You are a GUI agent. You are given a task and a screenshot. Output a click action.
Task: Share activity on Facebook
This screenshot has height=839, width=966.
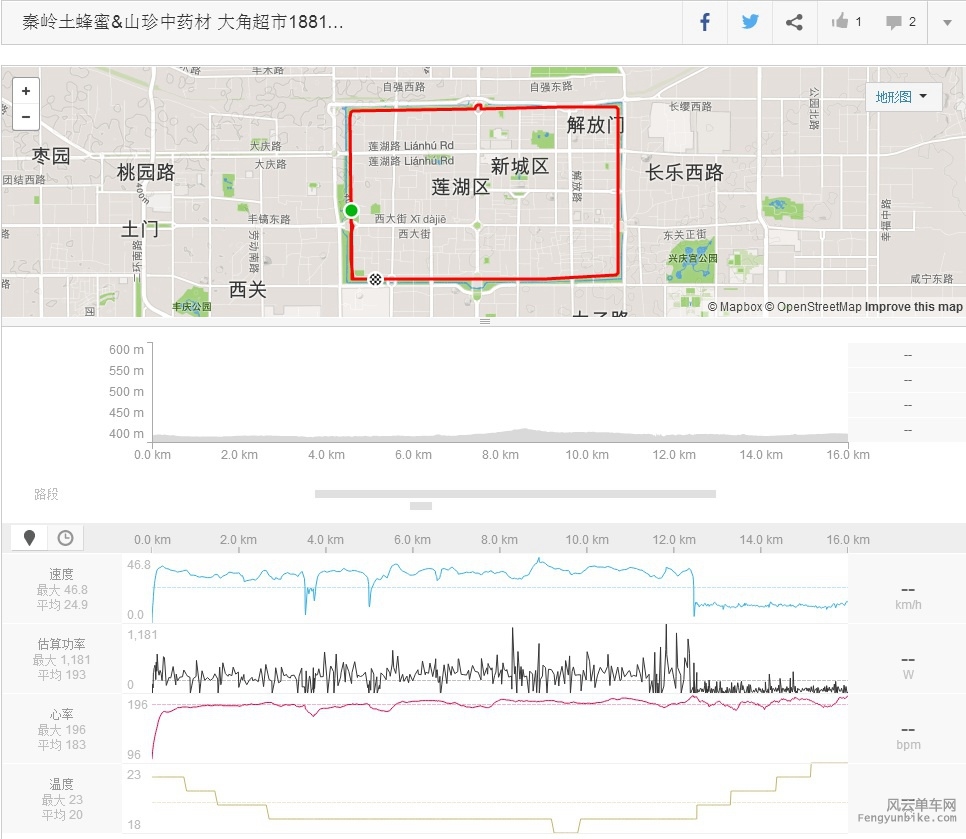pos(705,22)
